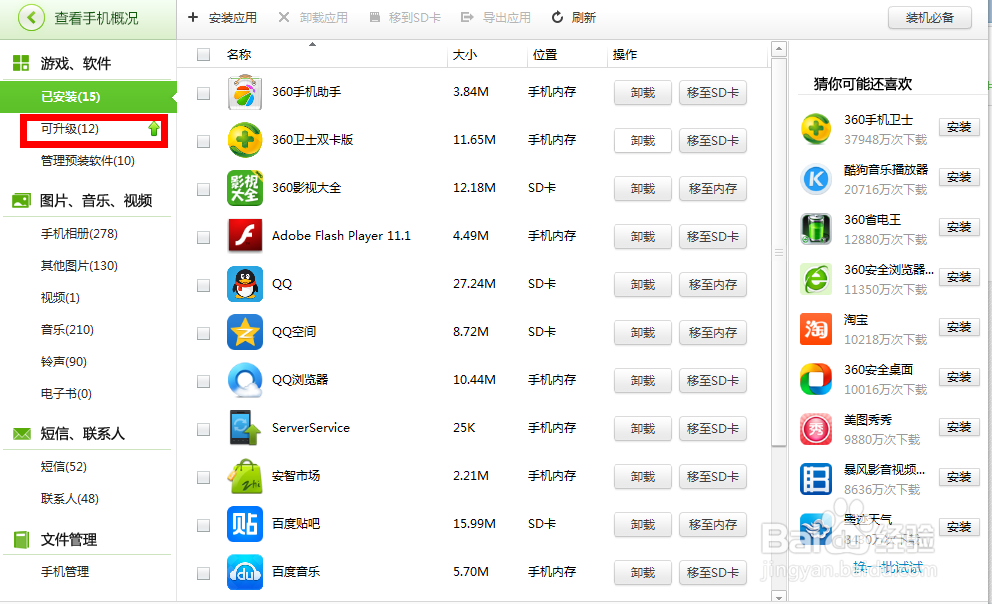Tick the select-all checkbox in header
This screenshot has height=604, width=992.
click(x=203, y=54)
